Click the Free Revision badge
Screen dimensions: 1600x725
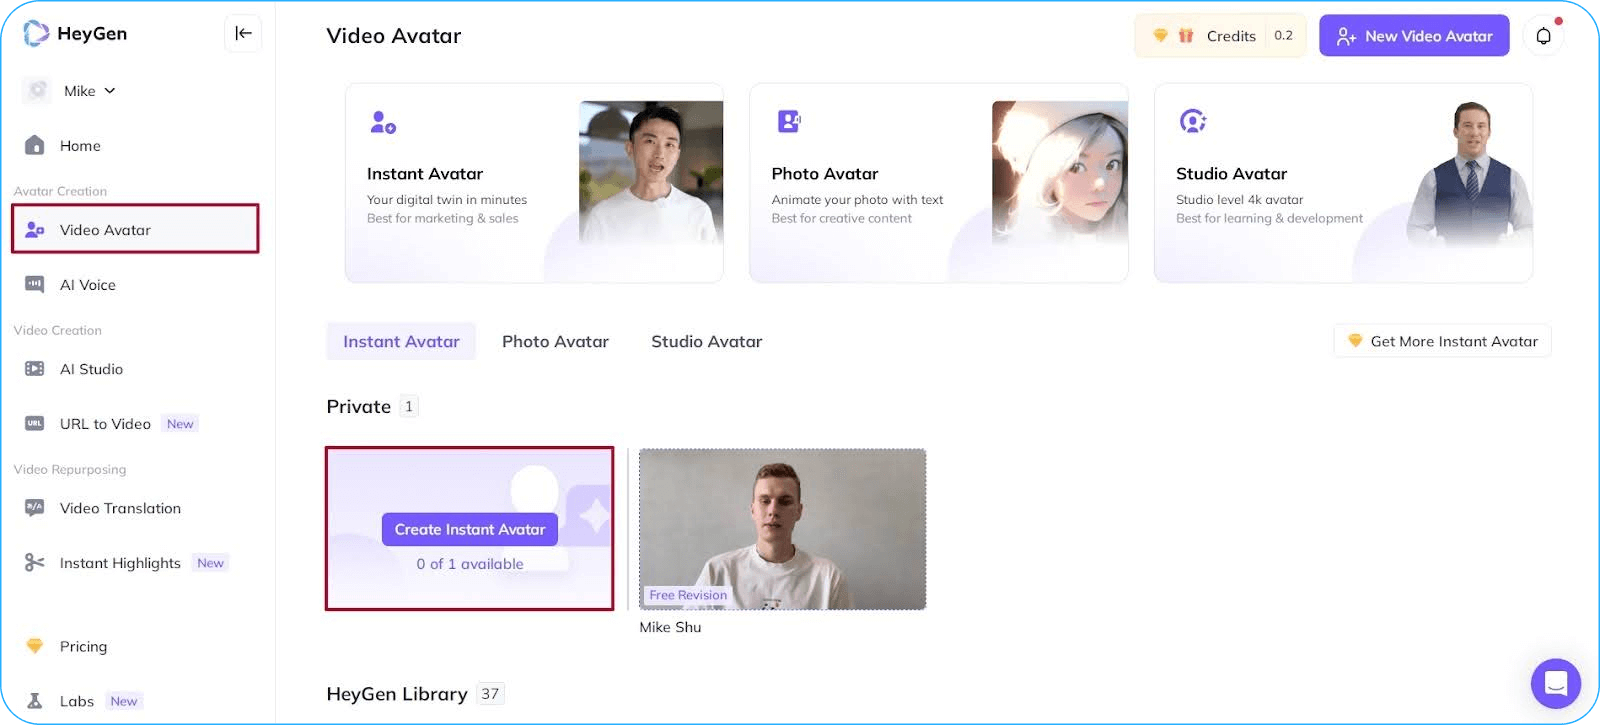click(x=688, y=595)
